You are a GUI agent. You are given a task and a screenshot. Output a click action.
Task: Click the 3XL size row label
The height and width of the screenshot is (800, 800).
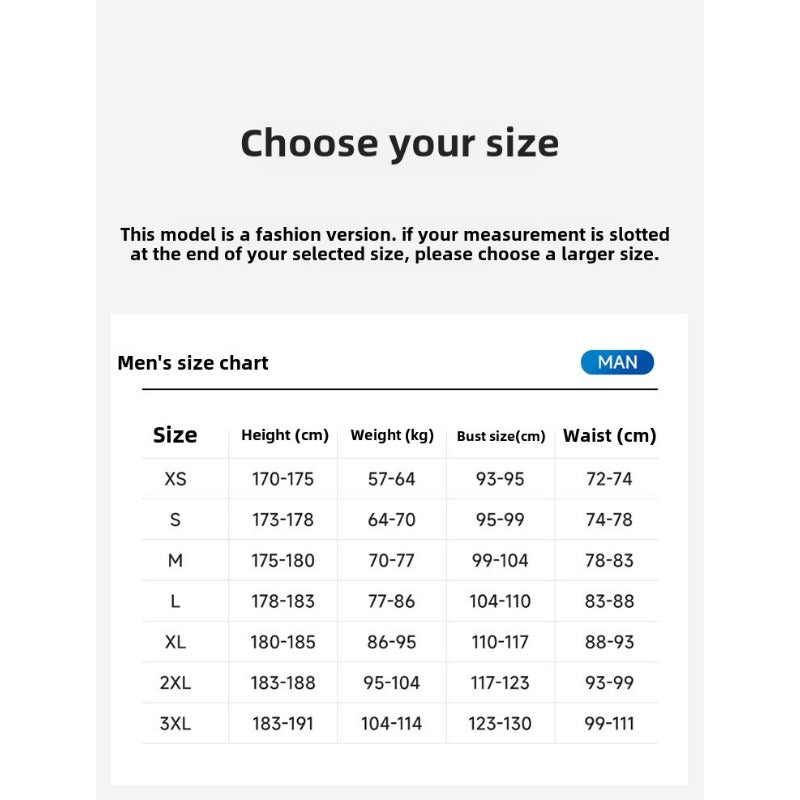(x=175, y=724)
